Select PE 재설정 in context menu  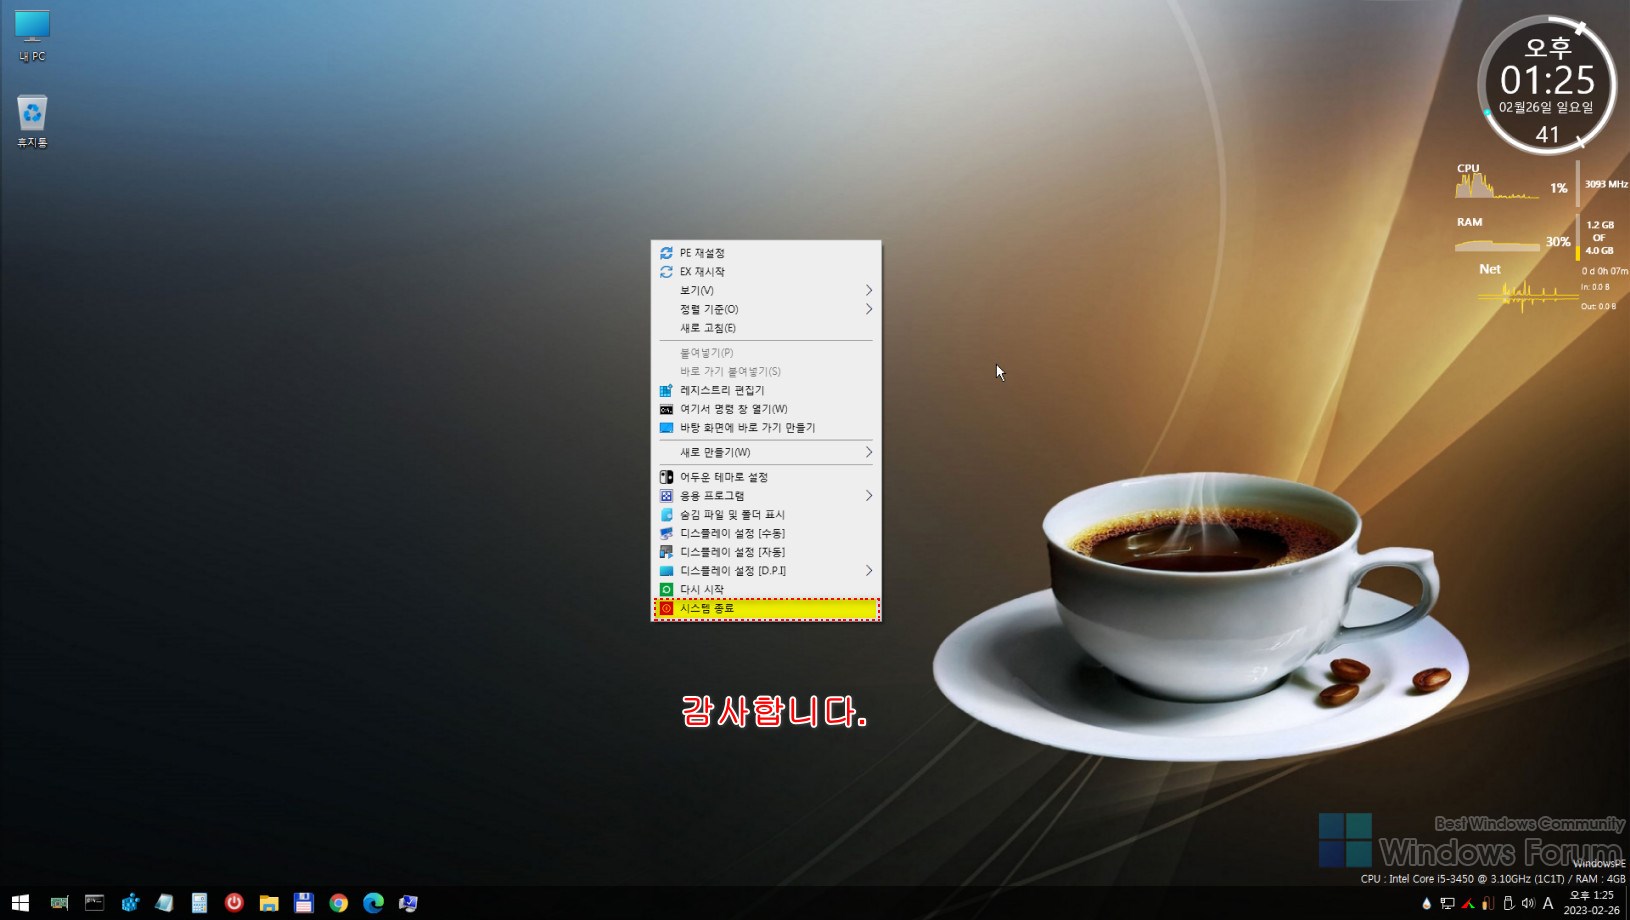(x=766, y=253)
